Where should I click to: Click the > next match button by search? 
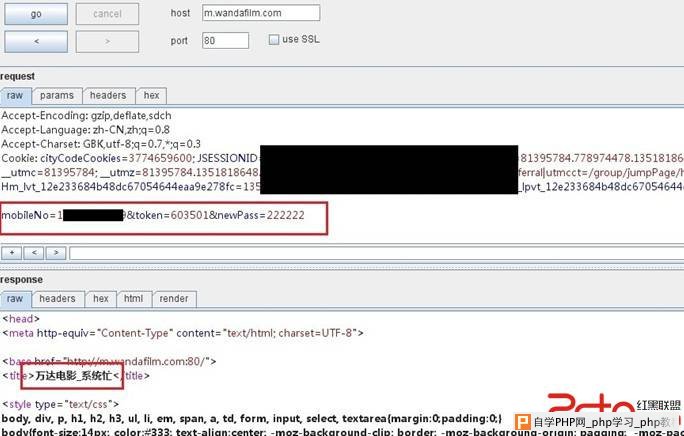click(x=56, y=253)
